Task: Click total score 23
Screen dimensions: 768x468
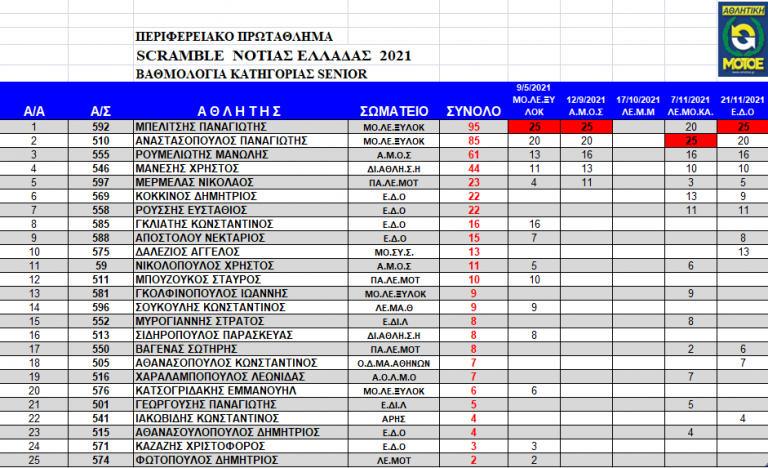Action: click(x=474, y=182)
